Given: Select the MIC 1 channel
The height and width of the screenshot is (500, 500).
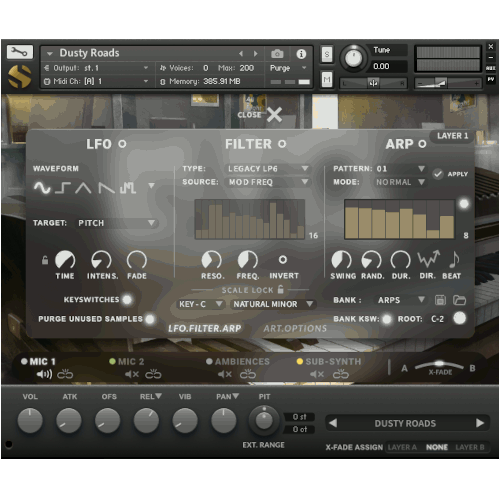Looking at the screenshot, I should pyautogui.click(x=38, y=361).
